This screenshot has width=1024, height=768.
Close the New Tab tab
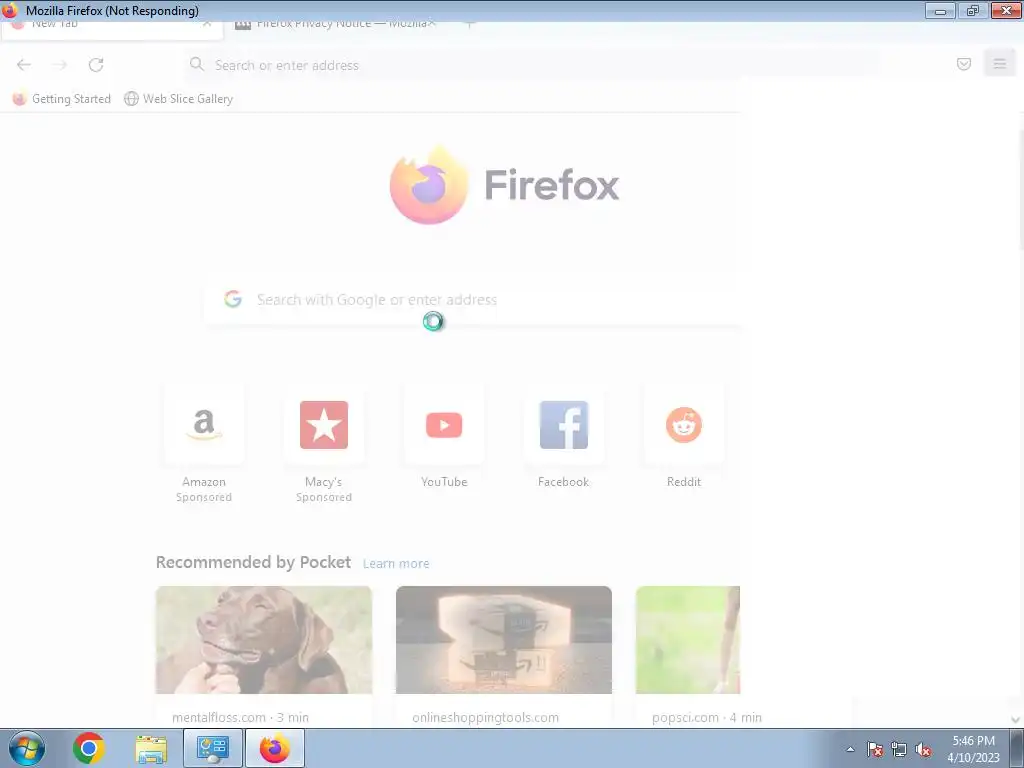click(207, 24)
